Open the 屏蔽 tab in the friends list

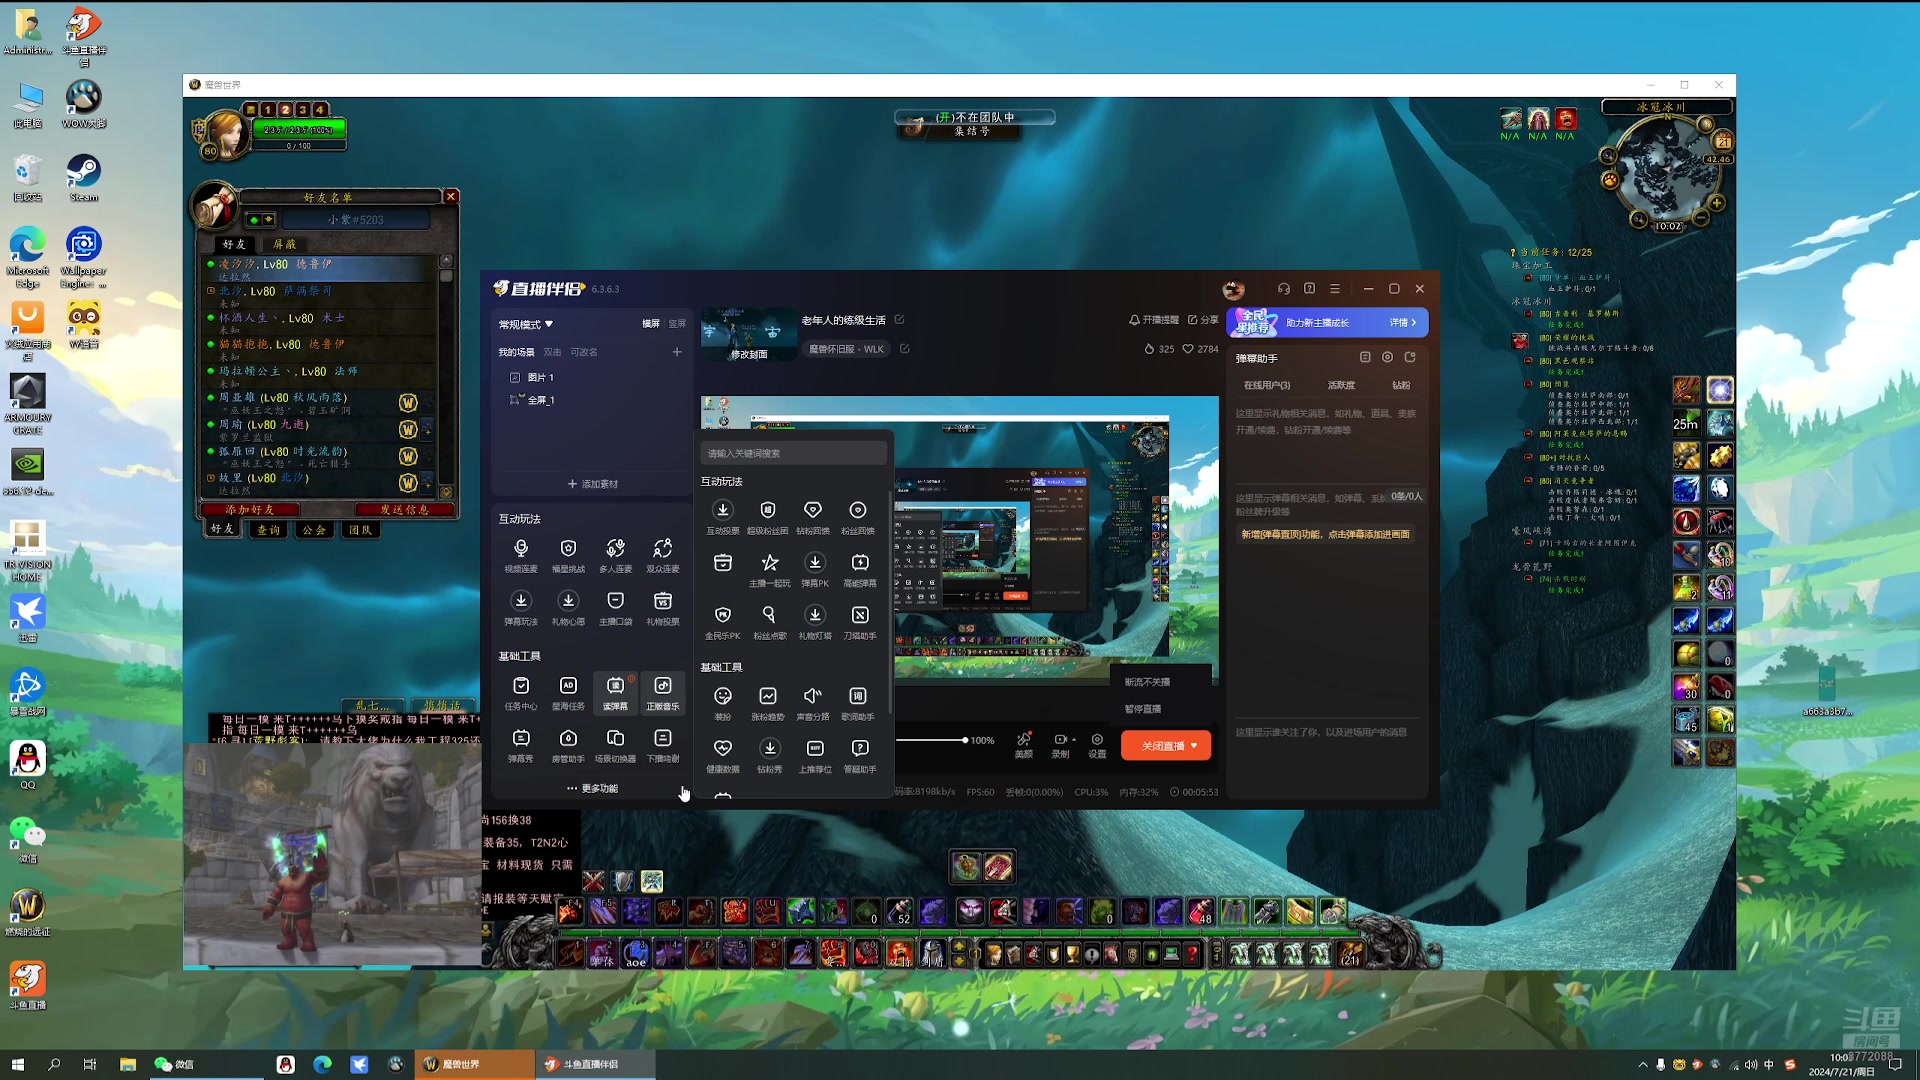(284, 245)
